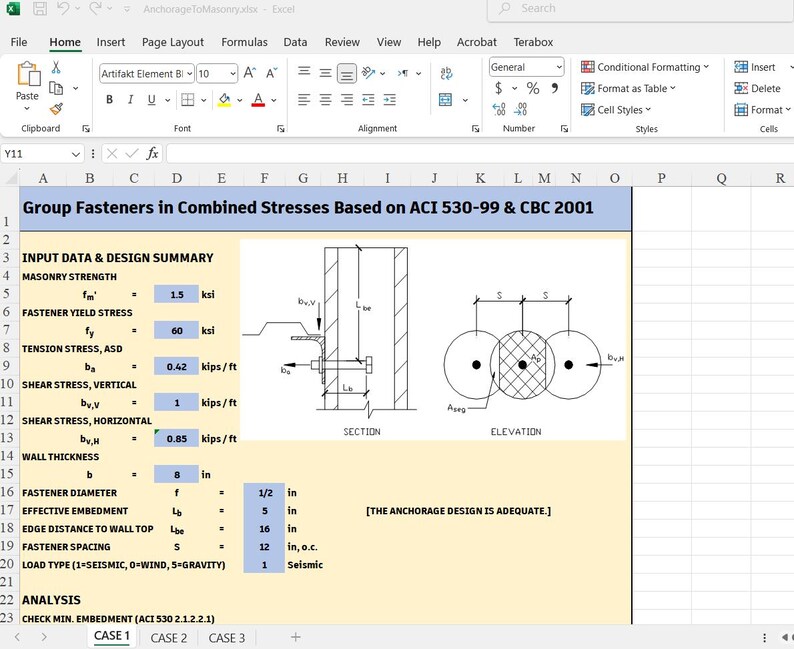Open Cell Styles menu
This screenshot has height=649, width=794.
coord(616,110)
